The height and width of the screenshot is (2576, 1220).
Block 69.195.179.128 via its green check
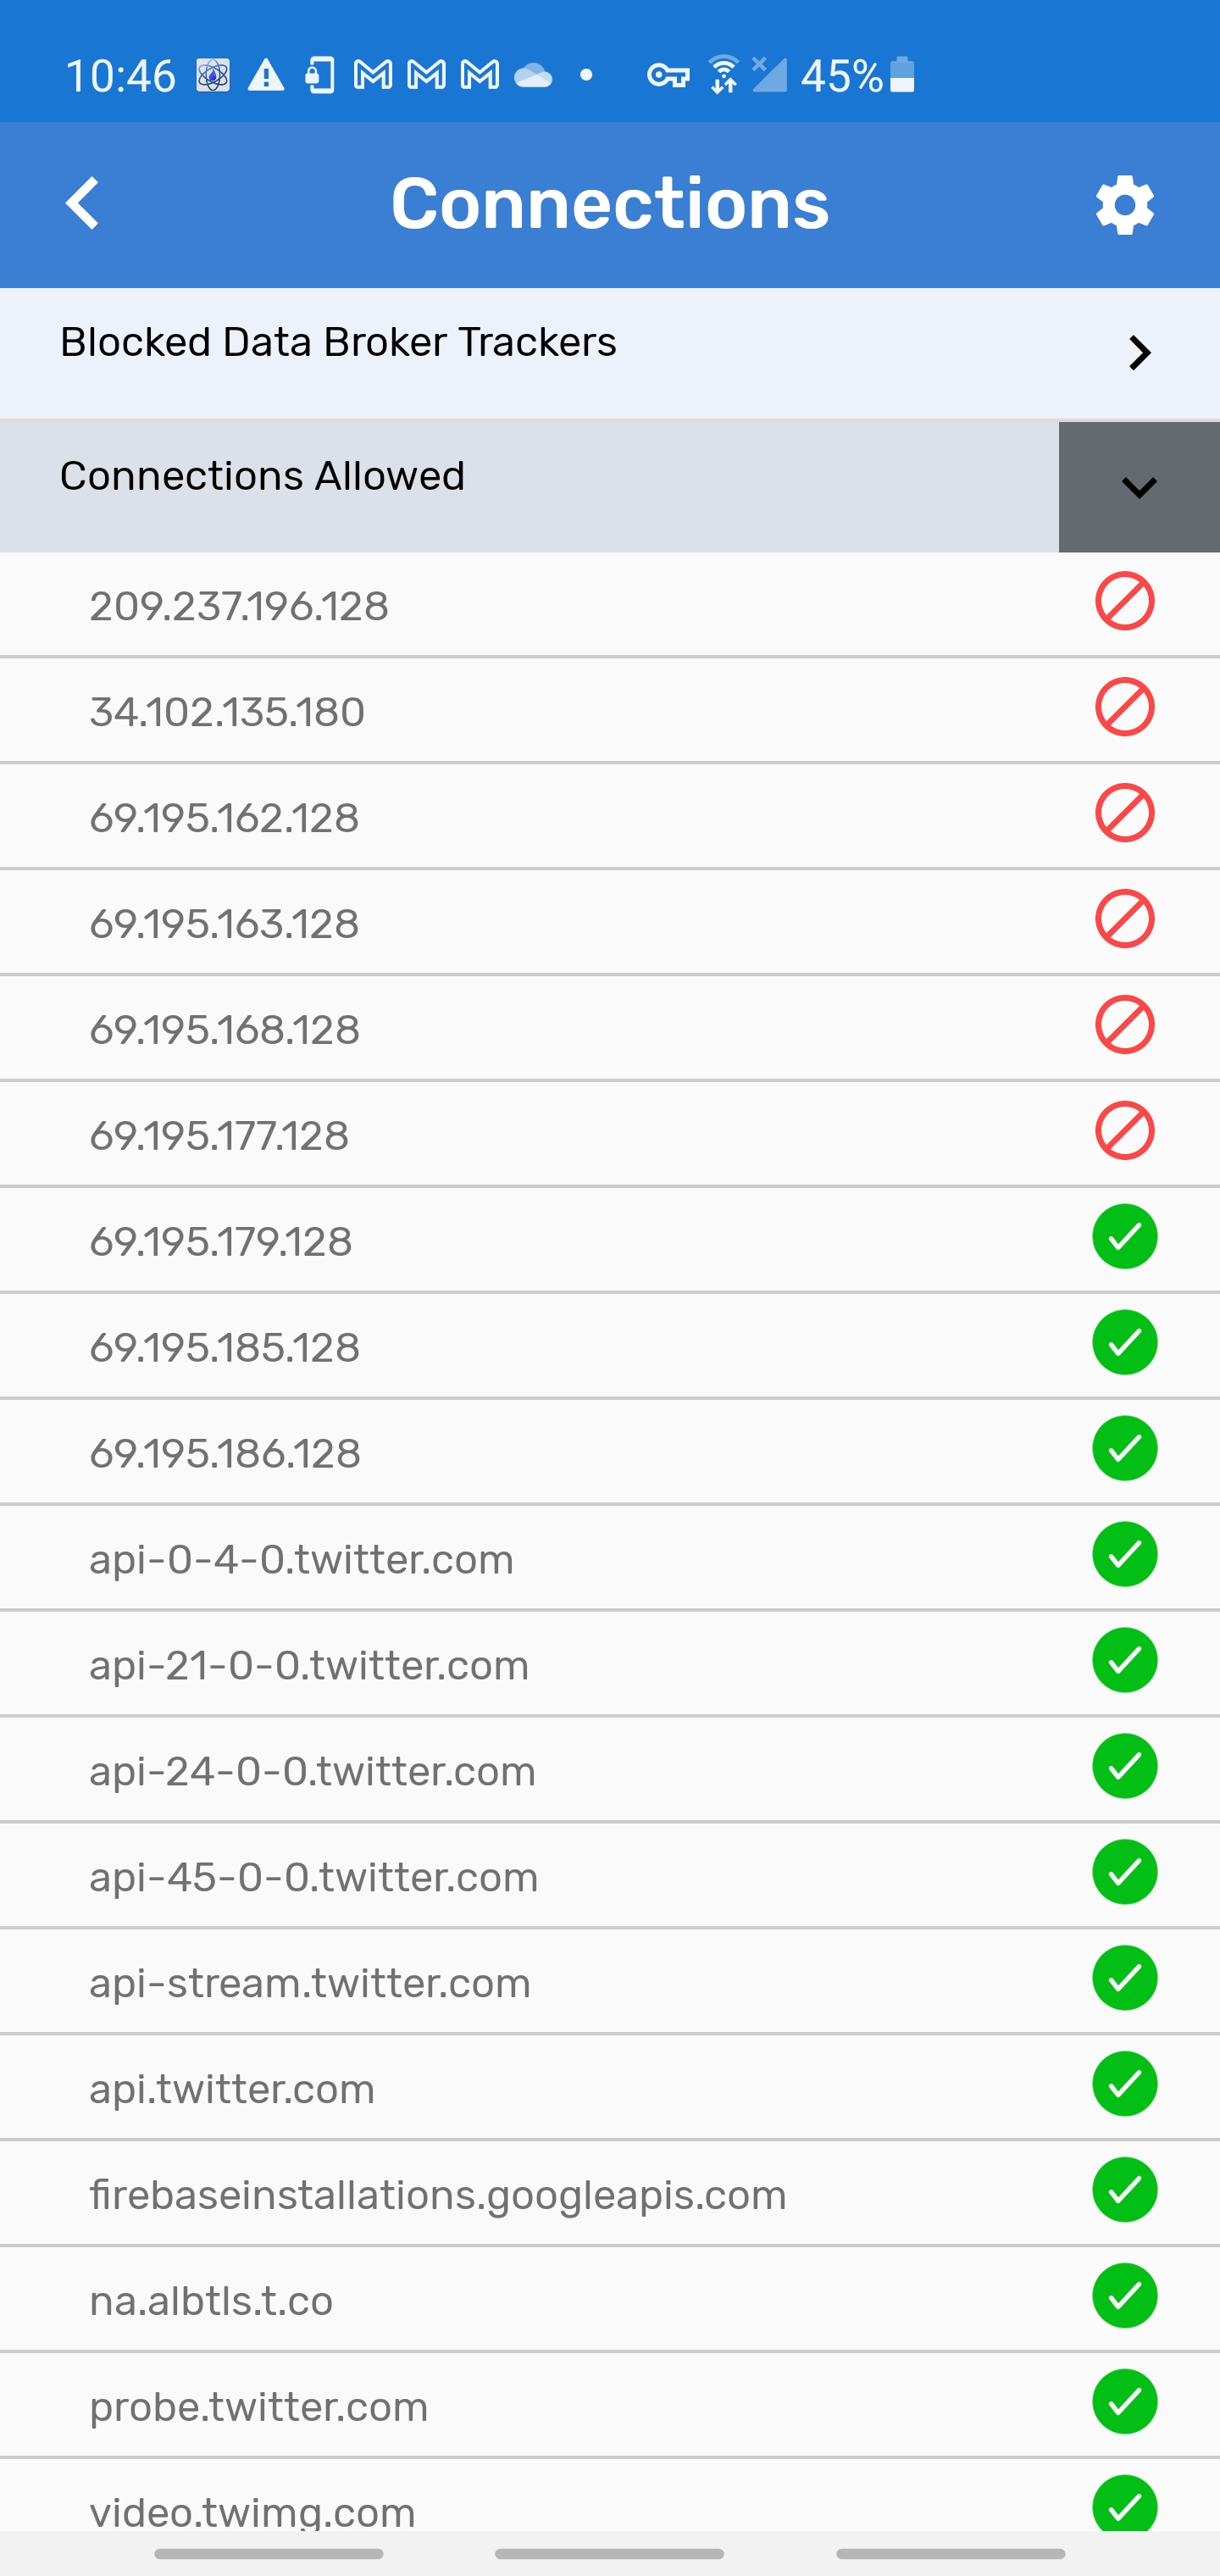pos(1124,1237)
